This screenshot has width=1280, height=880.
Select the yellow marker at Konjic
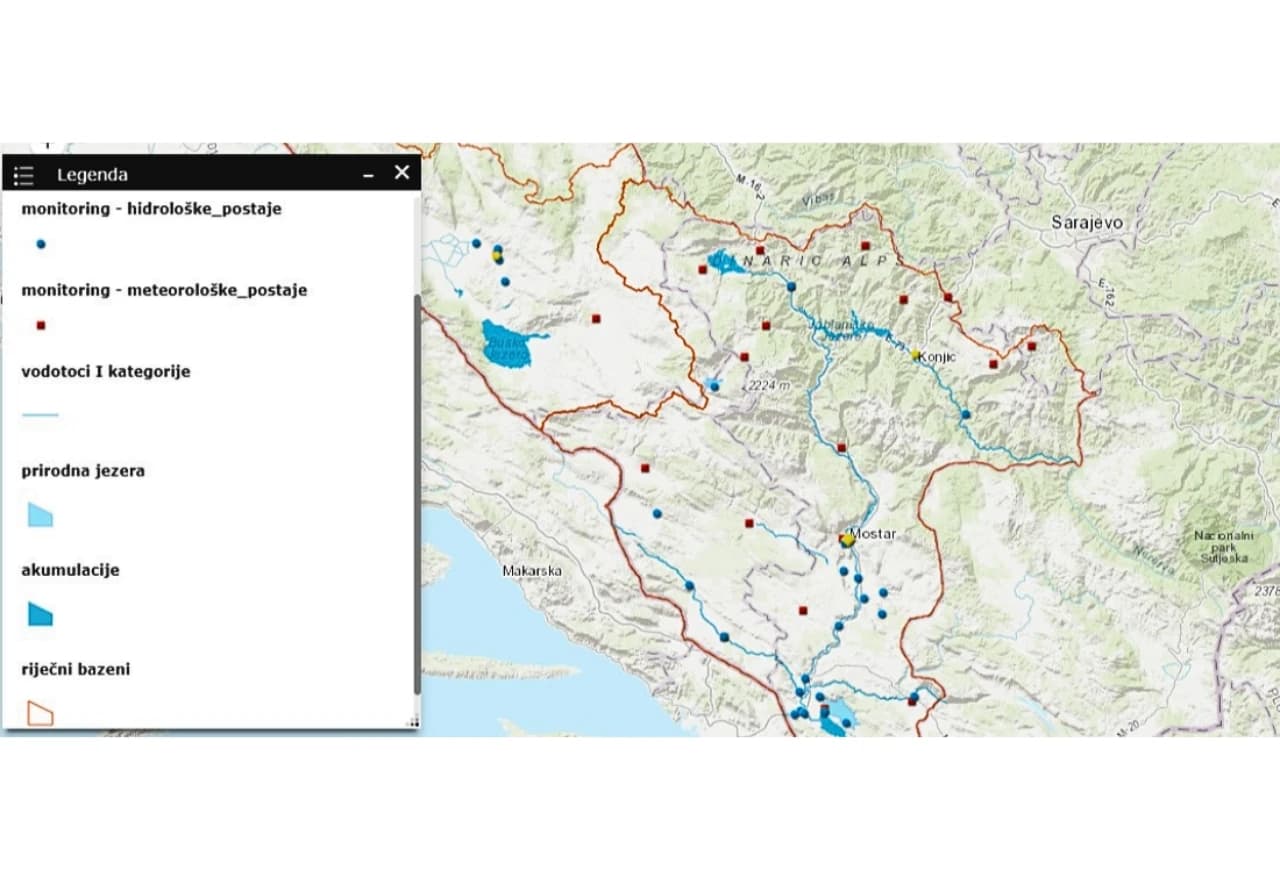point(915,355)
